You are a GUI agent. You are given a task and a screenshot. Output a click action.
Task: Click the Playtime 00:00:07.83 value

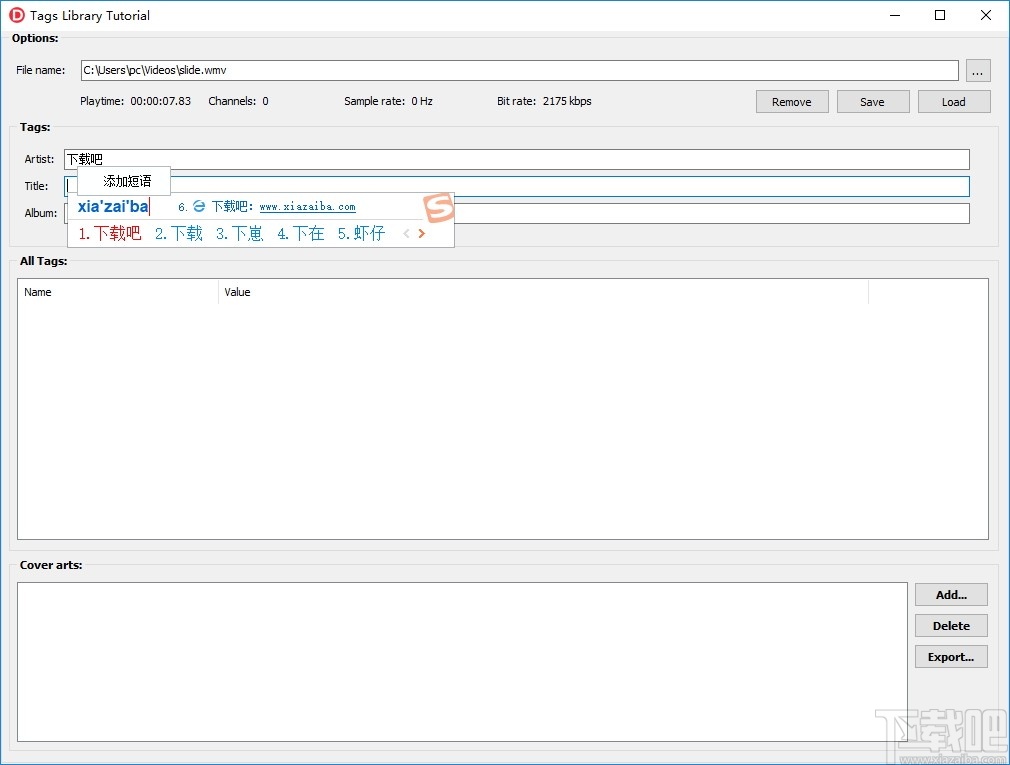click(160, 101)
